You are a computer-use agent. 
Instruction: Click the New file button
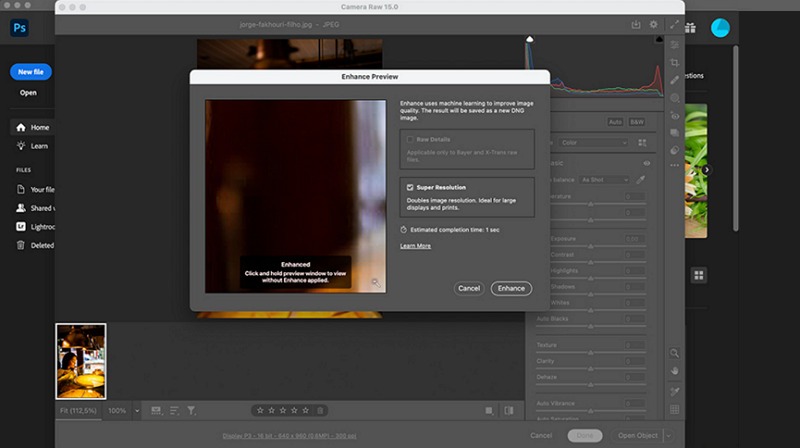[x=31, y=72]
